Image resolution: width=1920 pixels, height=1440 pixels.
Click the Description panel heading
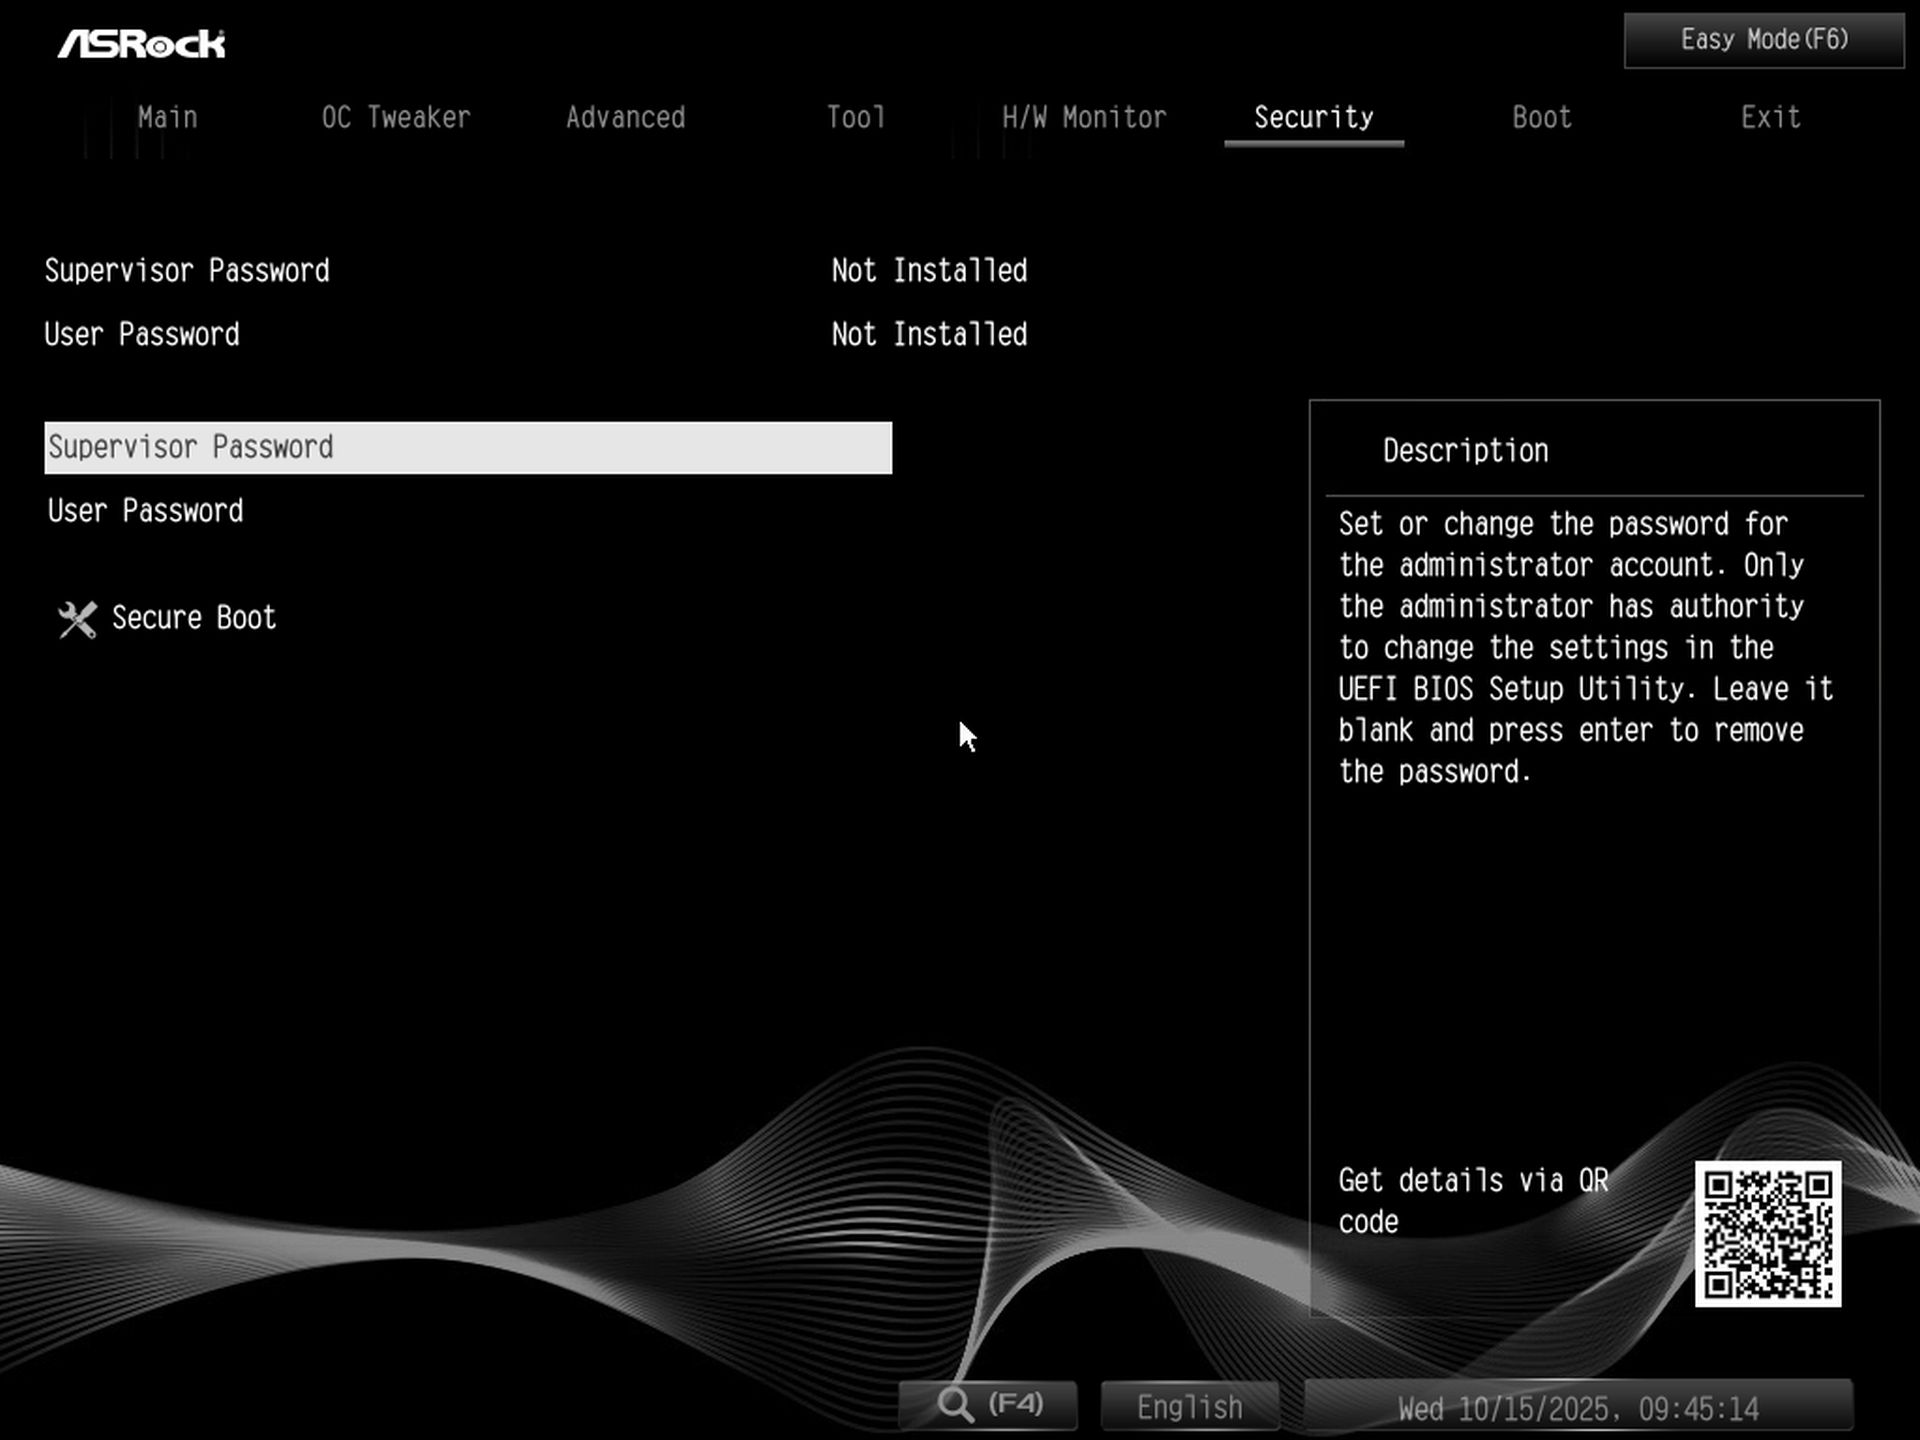click(1465, 451)
